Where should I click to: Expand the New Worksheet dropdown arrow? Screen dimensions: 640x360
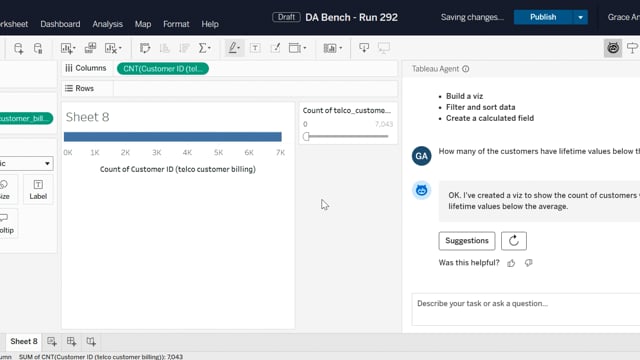point(74,48)
